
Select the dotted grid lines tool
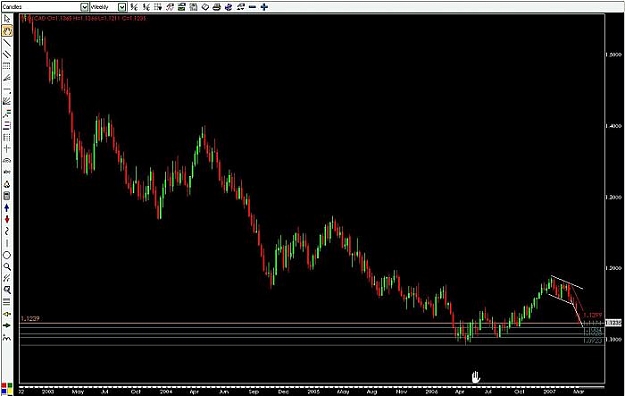7,66
